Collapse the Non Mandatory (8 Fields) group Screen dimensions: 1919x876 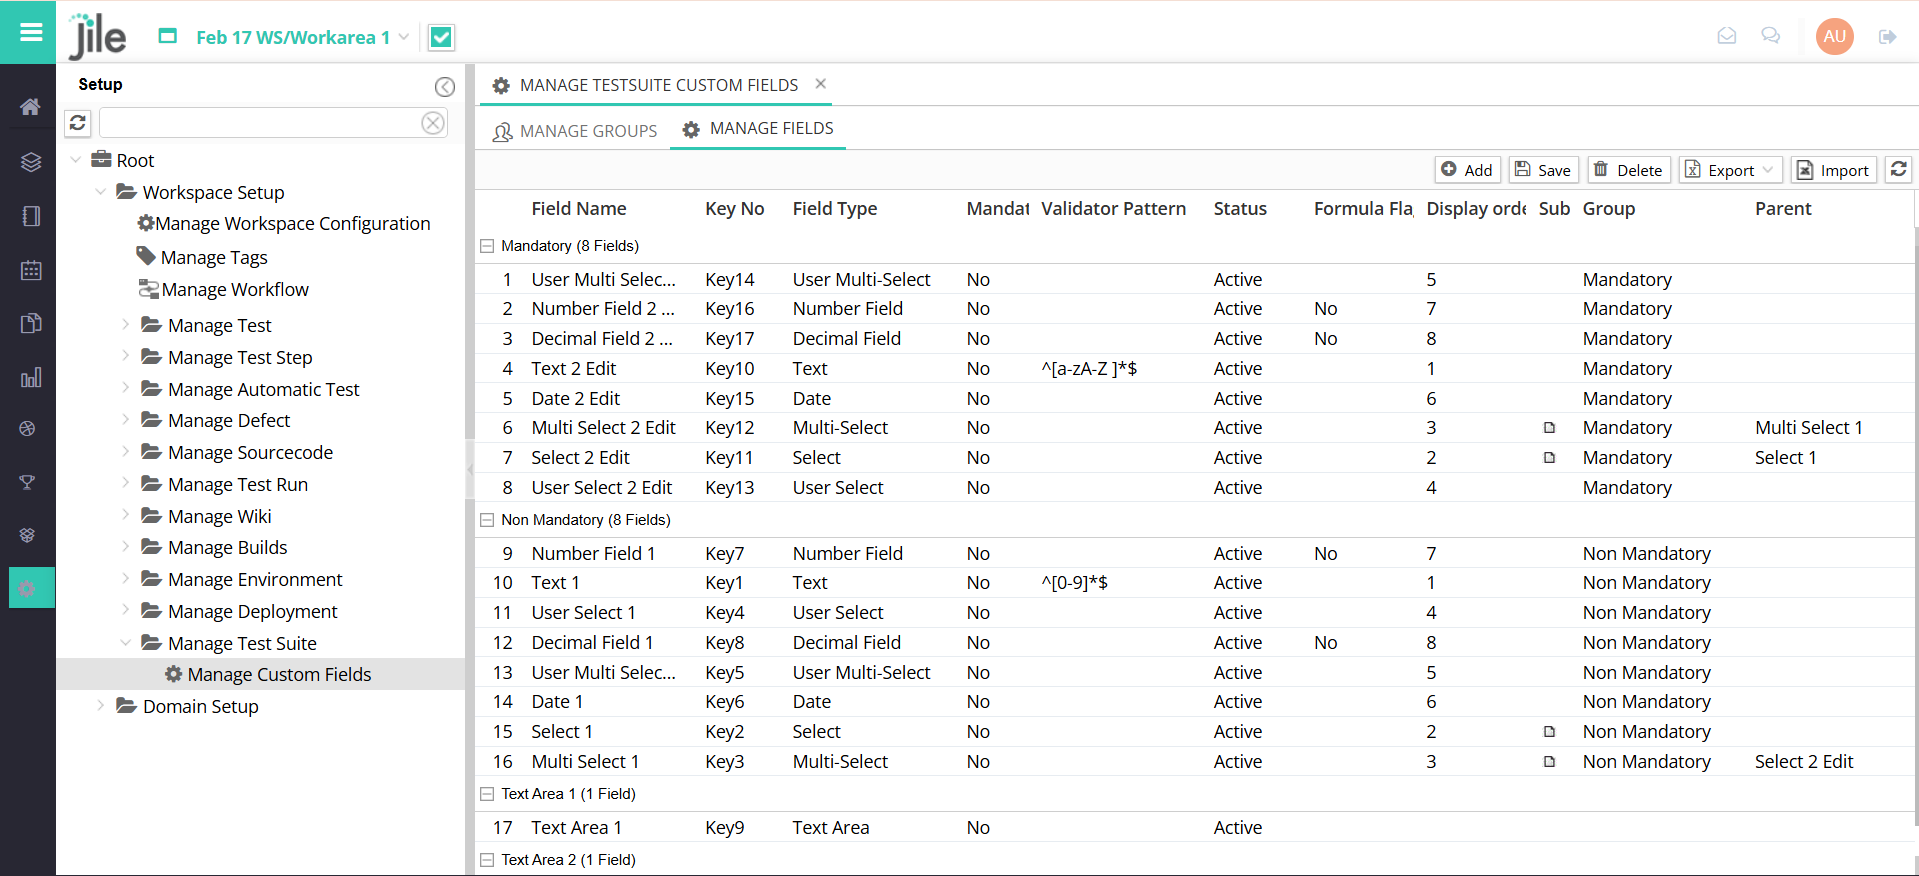point(487,520)
